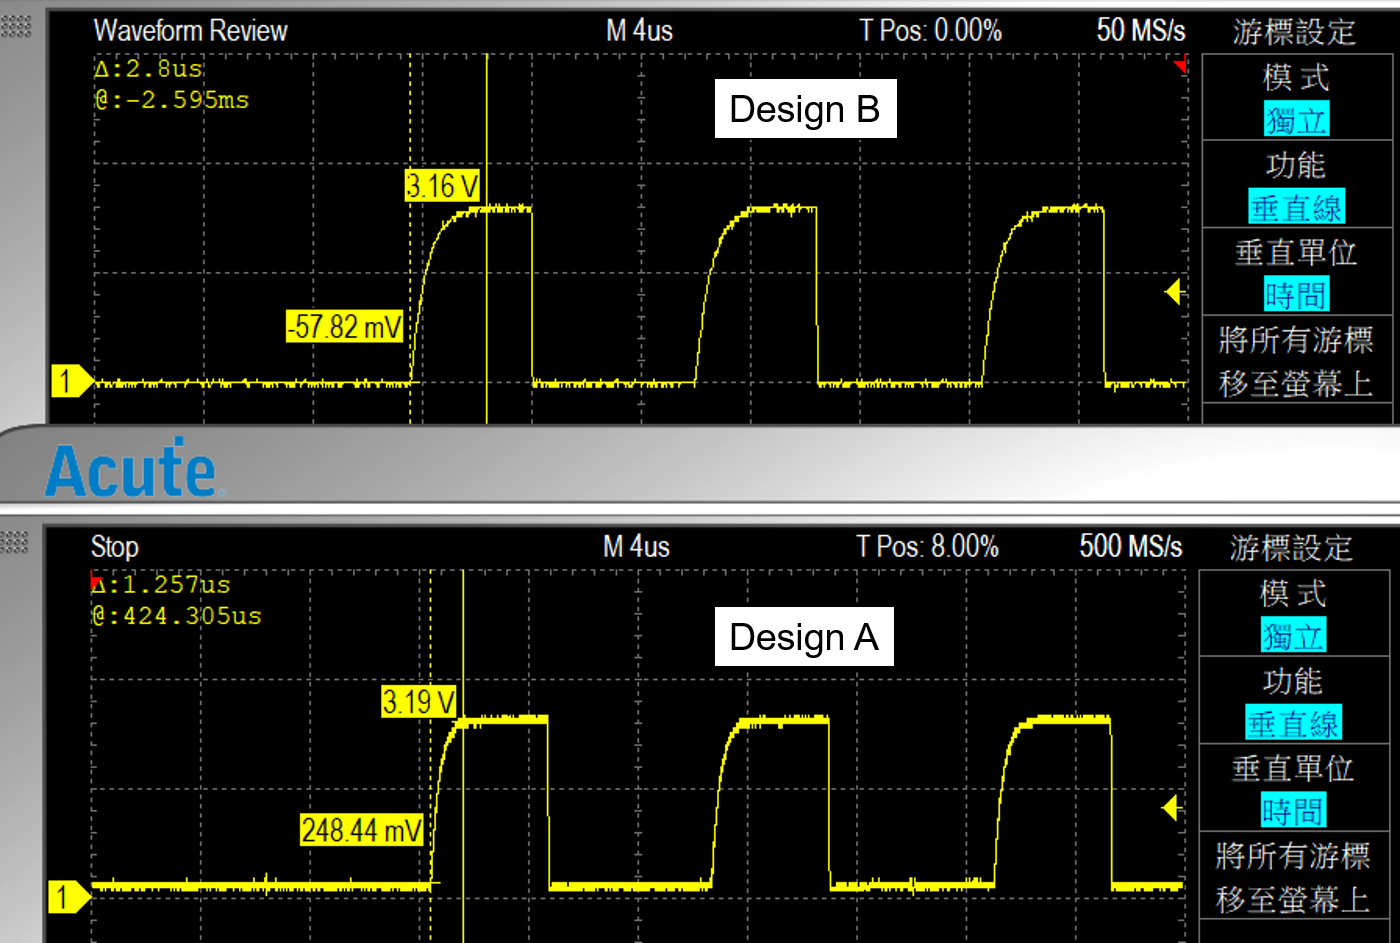Click the channel 1 ground marker in the Stop panel
Image resolution: width=1400 pixels, height=943 pixels.
(69, 896)
